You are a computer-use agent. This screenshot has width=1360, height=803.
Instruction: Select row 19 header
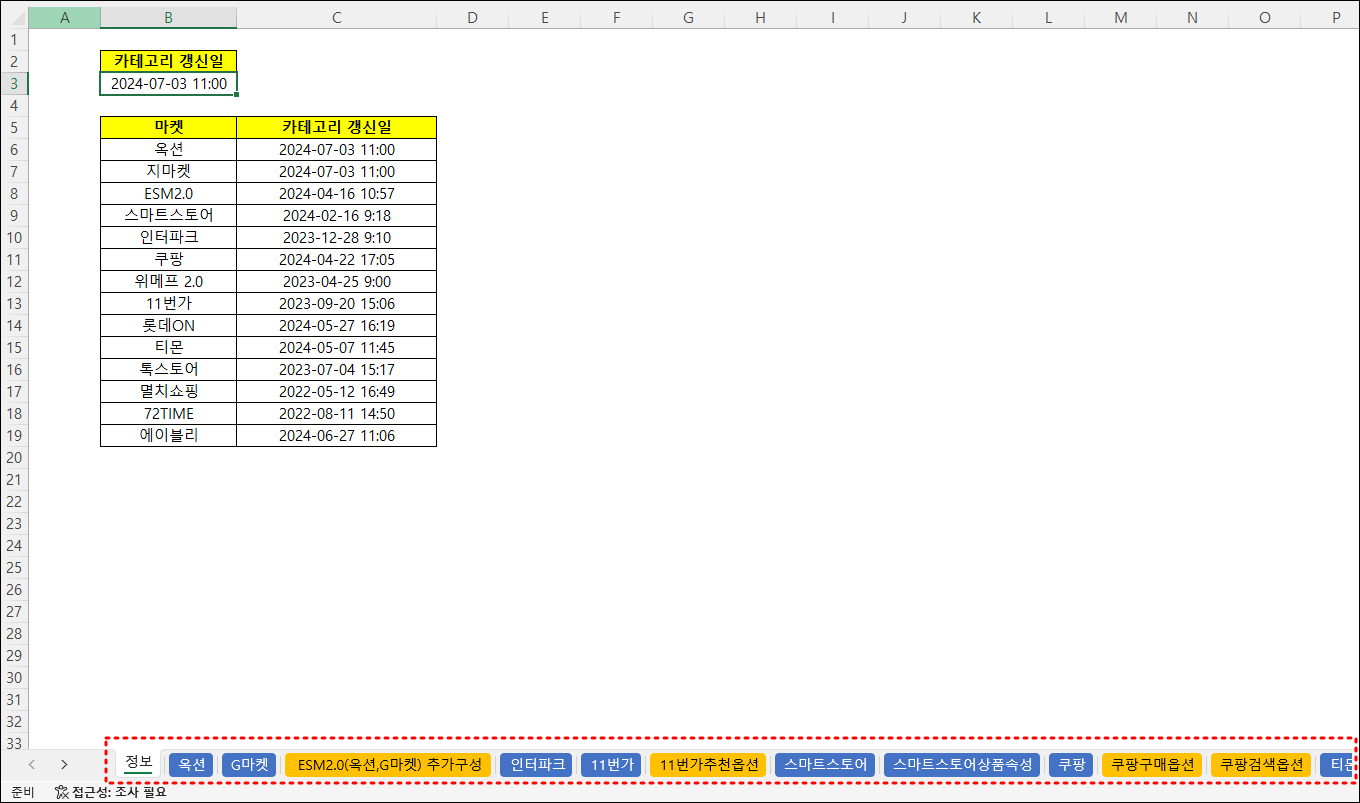14,435
